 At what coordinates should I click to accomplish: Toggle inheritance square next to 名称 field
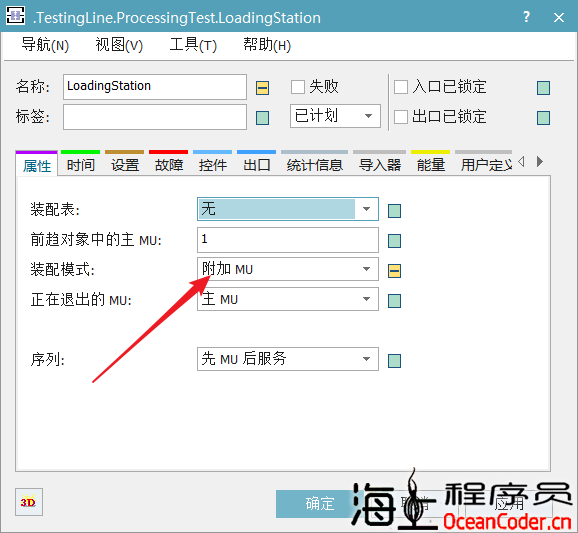262,88
